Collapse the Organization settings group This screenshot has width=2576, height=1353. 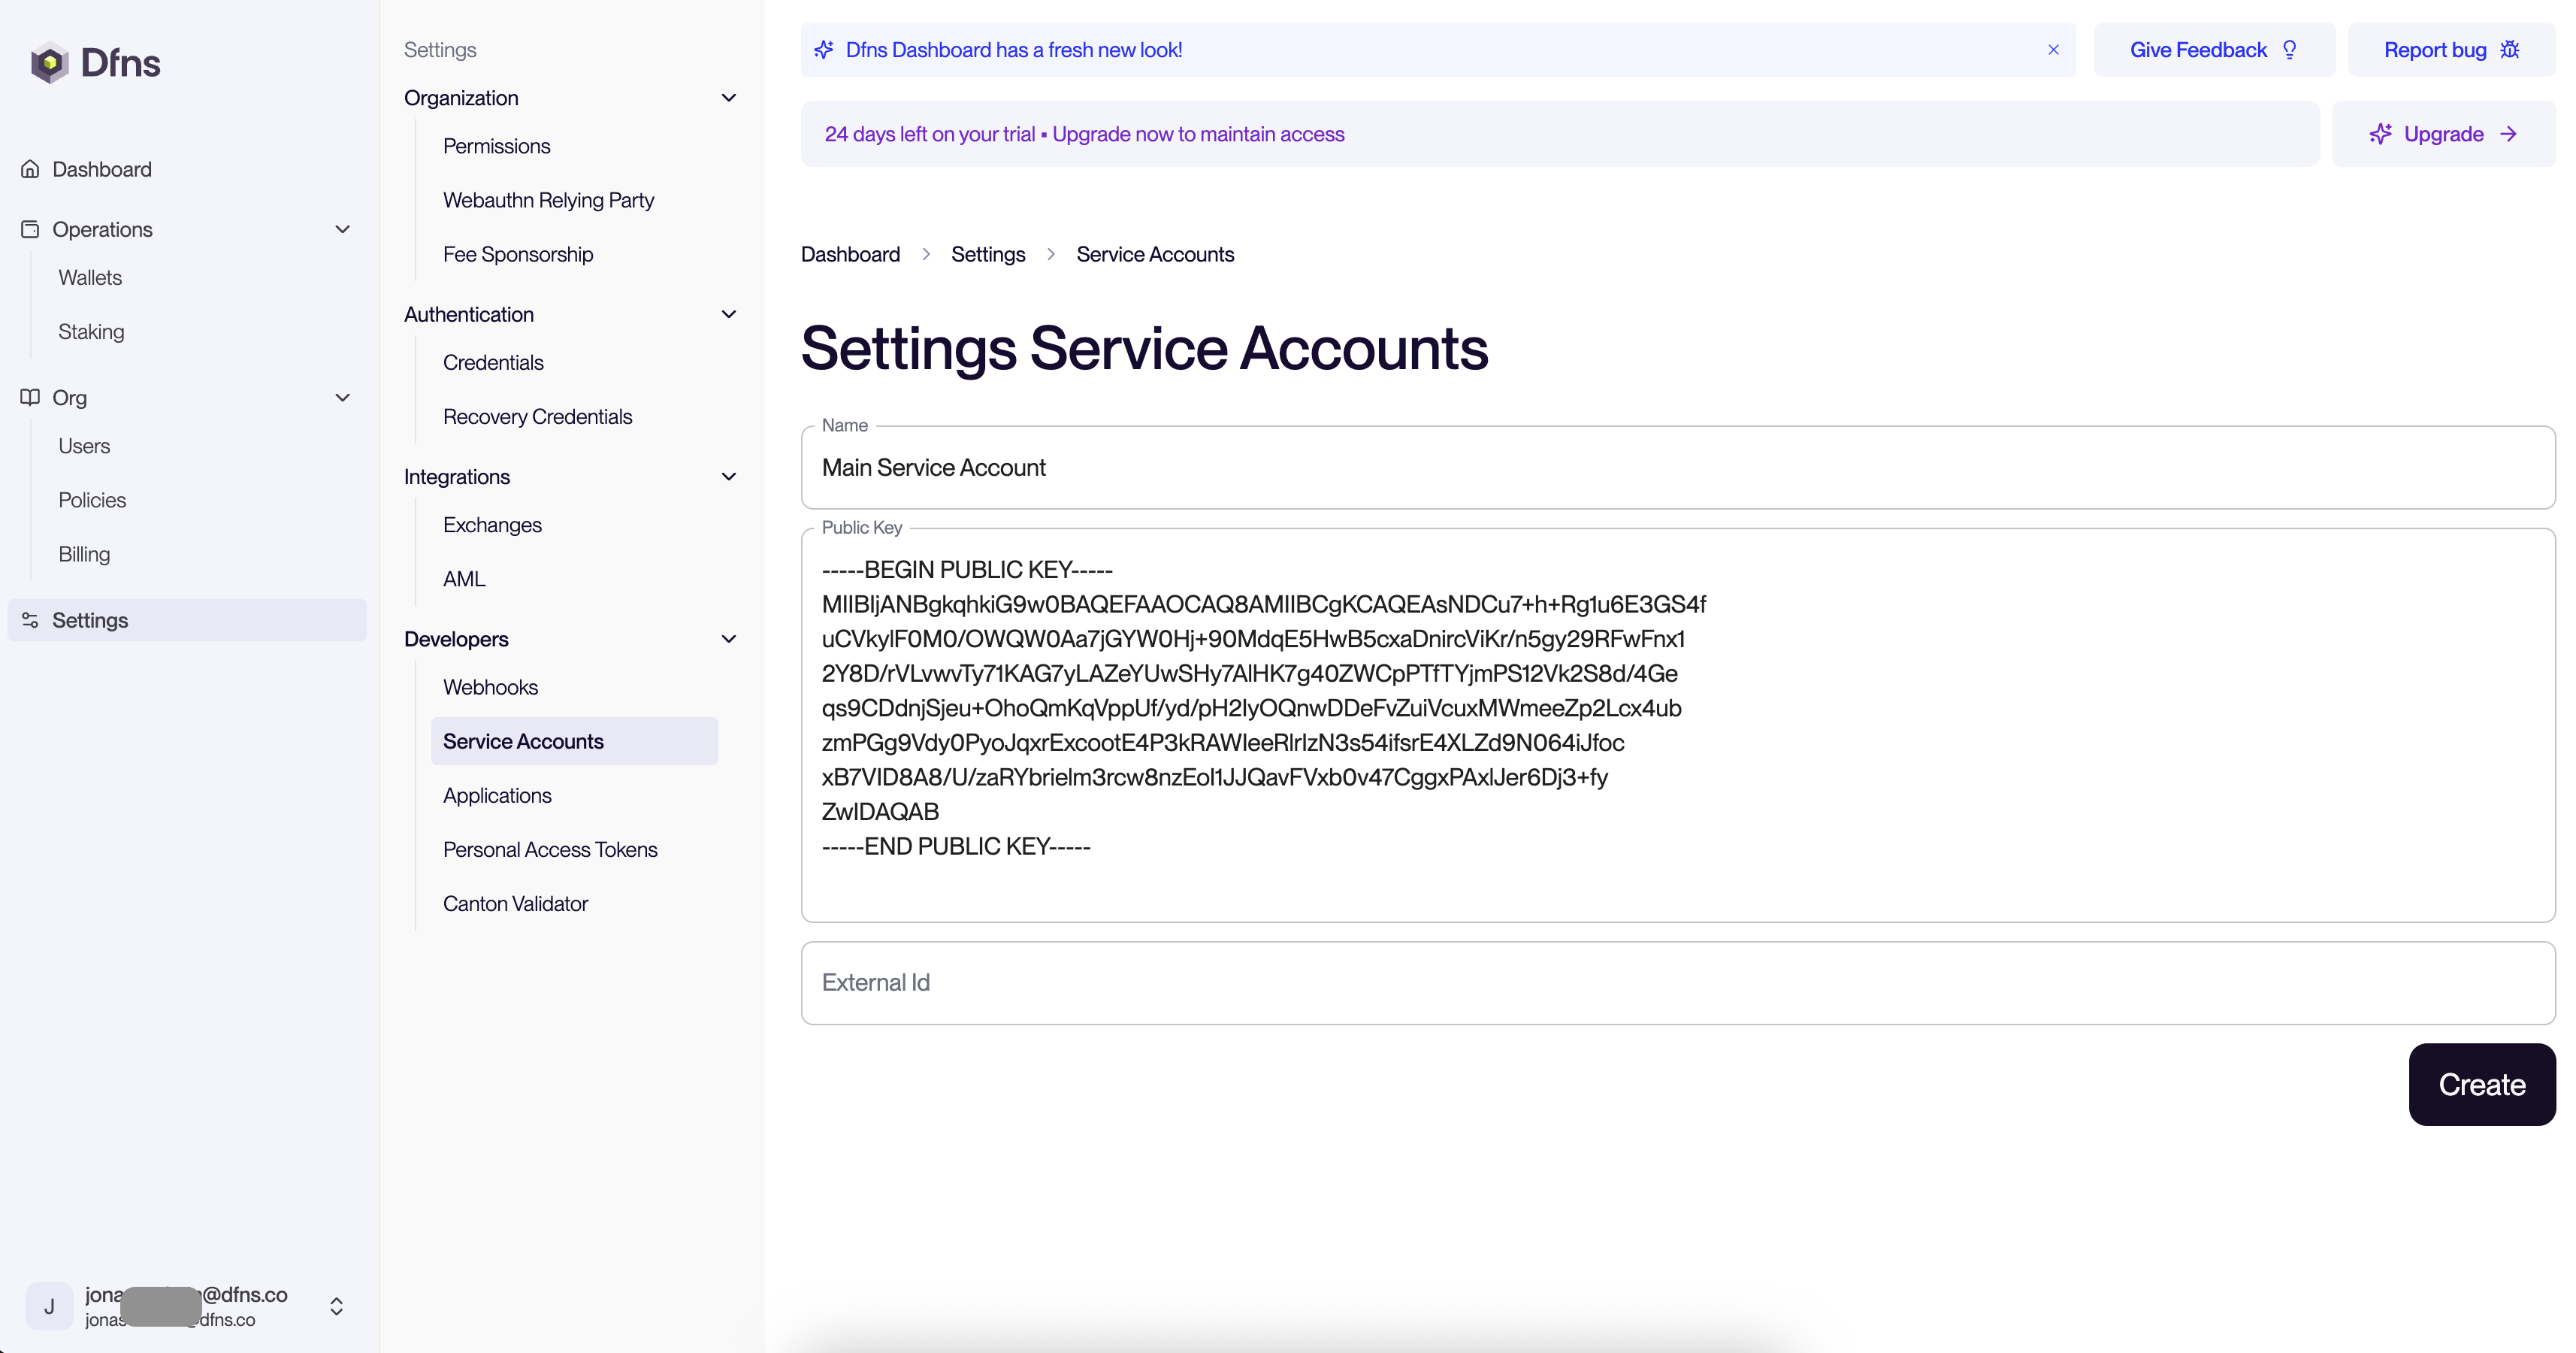click(x=729, y=98)
